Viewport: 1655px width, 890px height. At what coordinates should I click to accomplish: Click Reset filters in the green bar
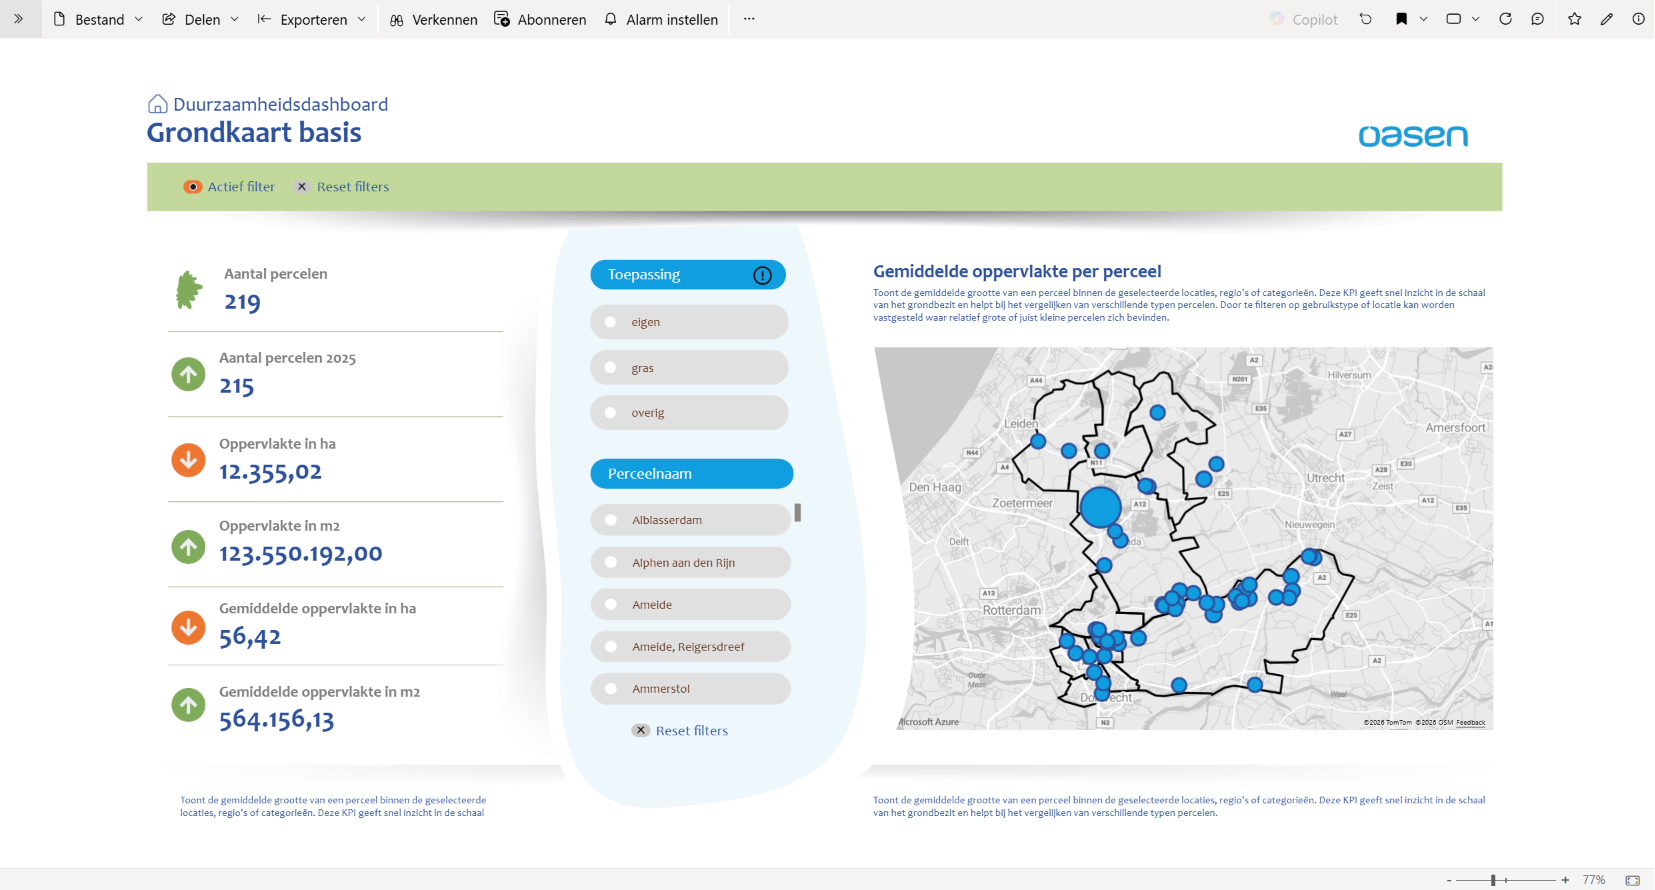[x=342, y=187]
